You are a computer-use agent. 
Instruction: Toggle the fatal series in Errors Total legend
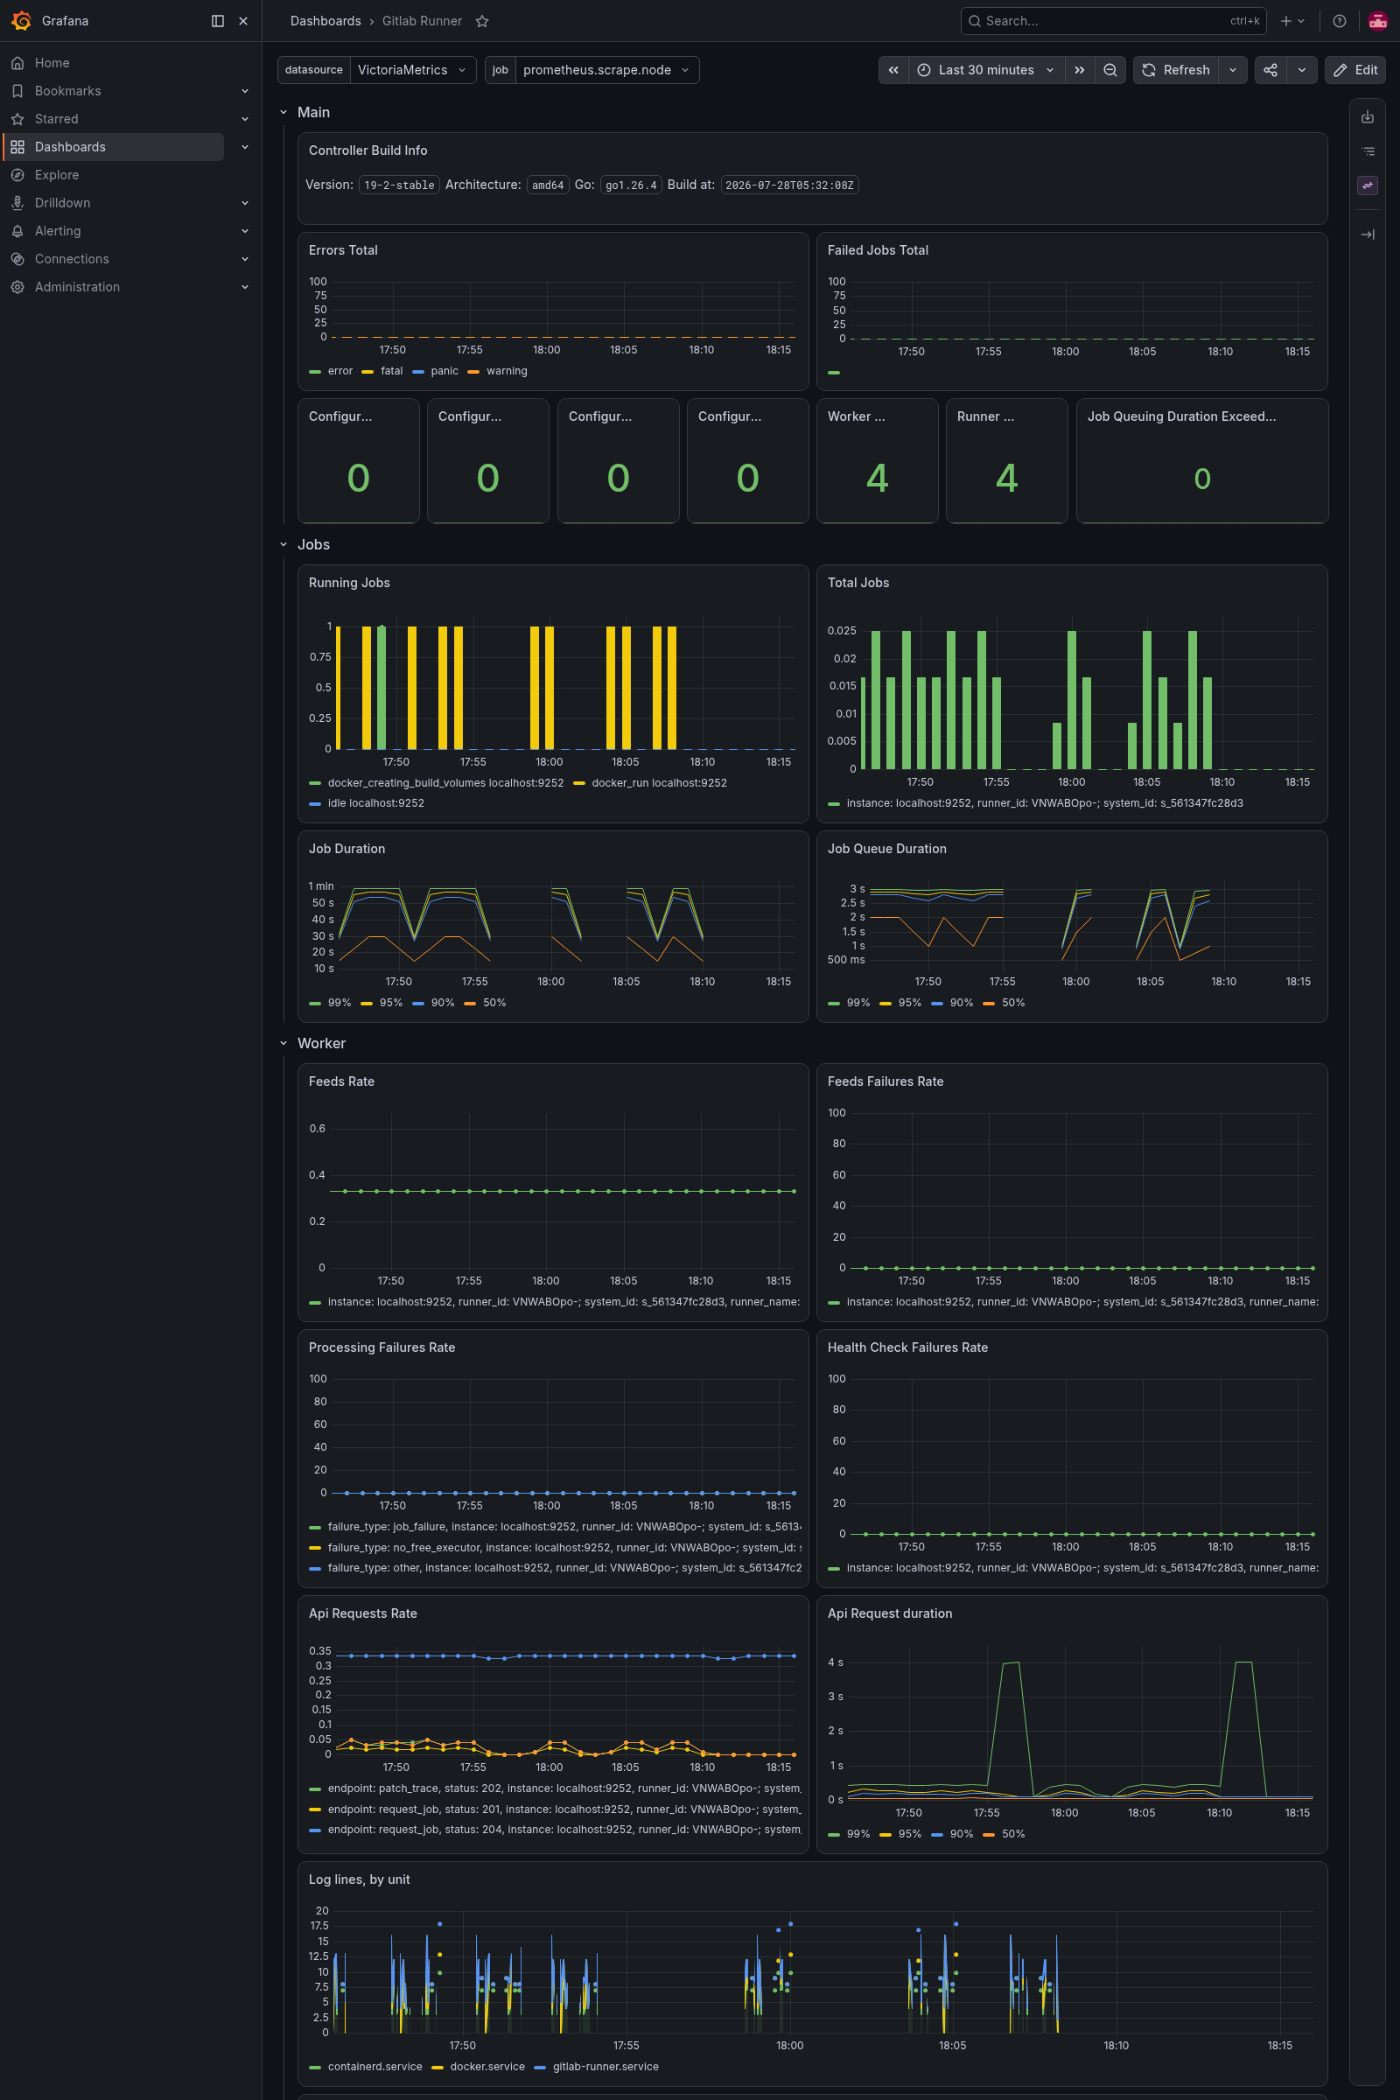click(x=391, y=371)
